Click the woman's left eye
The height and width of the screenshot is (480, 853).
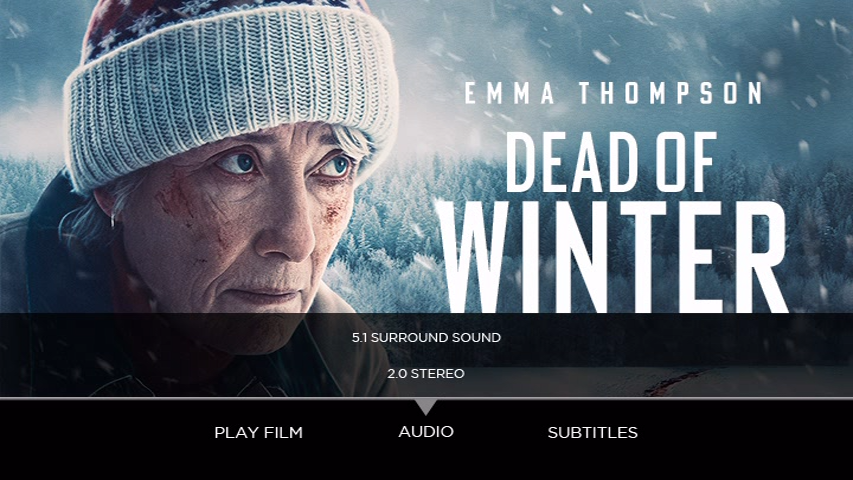click(x=333, y=166)
